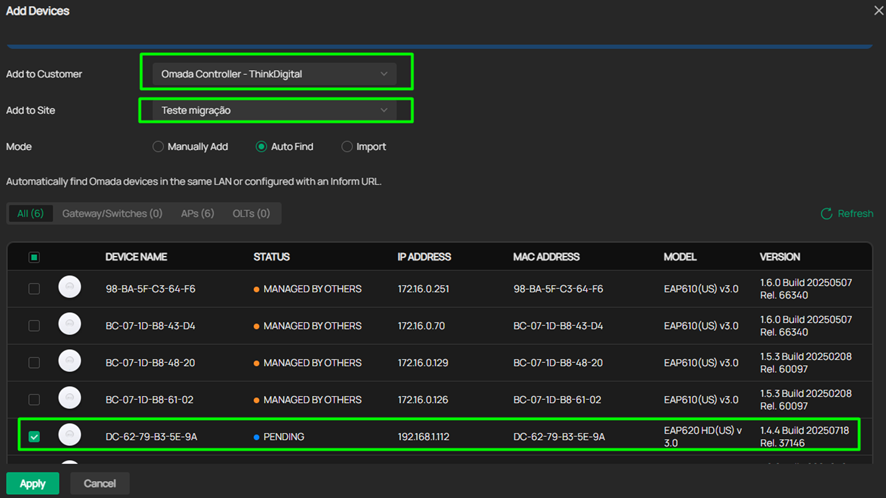Click the device icon for BC-07-1D-B8-43-D4
The image size is (886, 498).
point(69,326)
